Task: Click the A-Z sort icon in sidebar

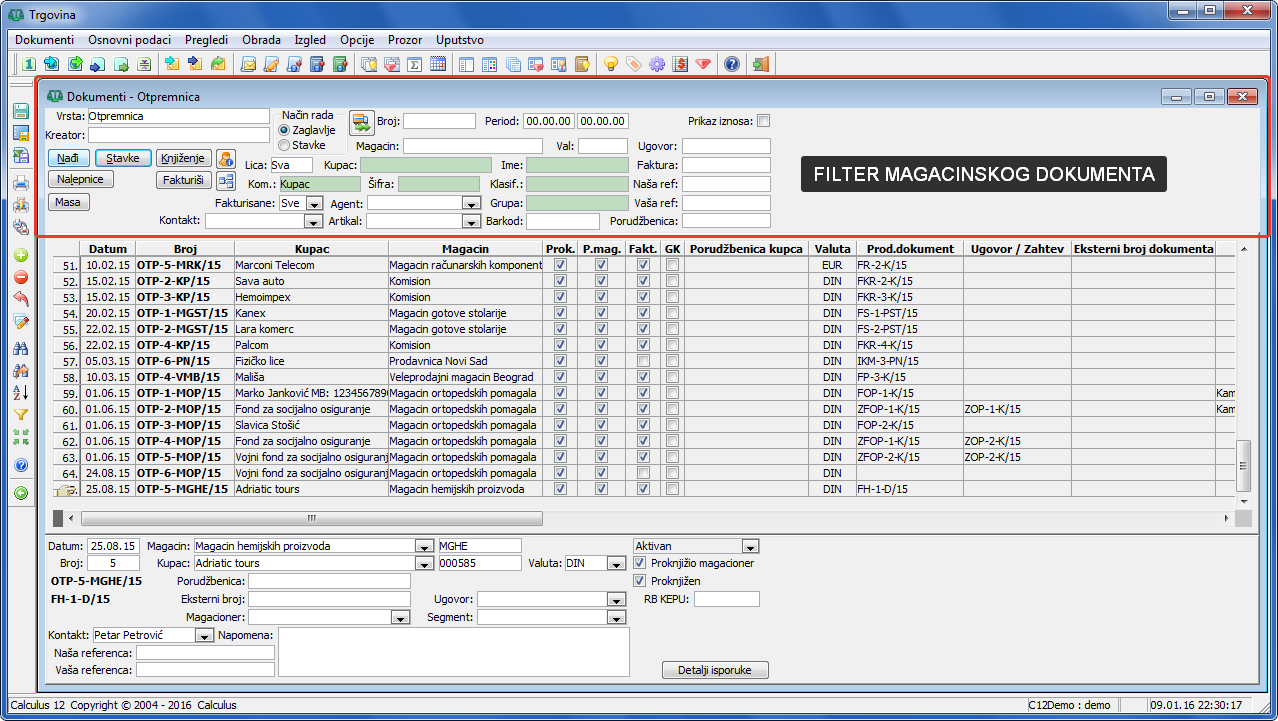Action: click(x=21, y=392)
